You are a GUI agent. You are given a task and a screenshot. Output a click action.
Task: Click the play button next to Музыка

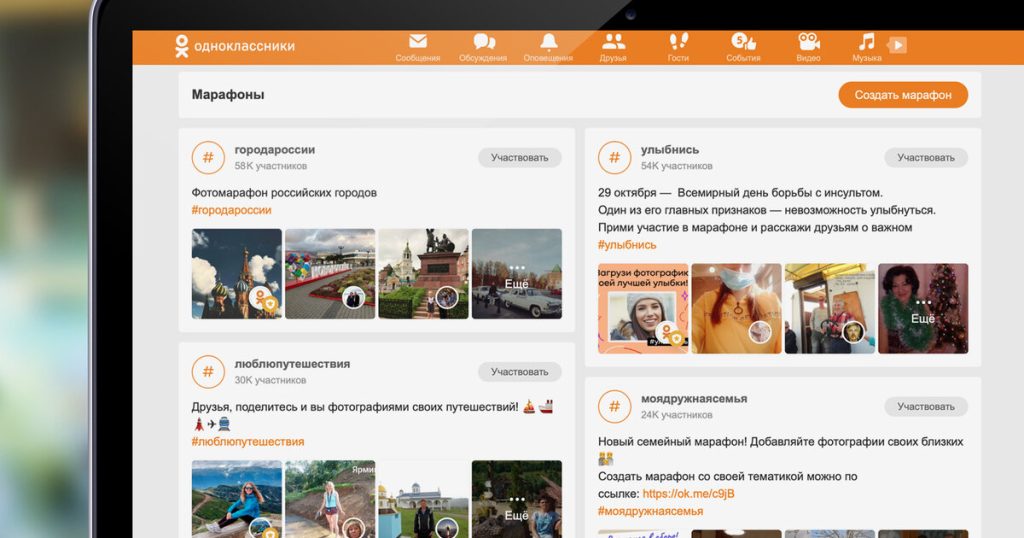pyautogui.click(x=897, y=45)
